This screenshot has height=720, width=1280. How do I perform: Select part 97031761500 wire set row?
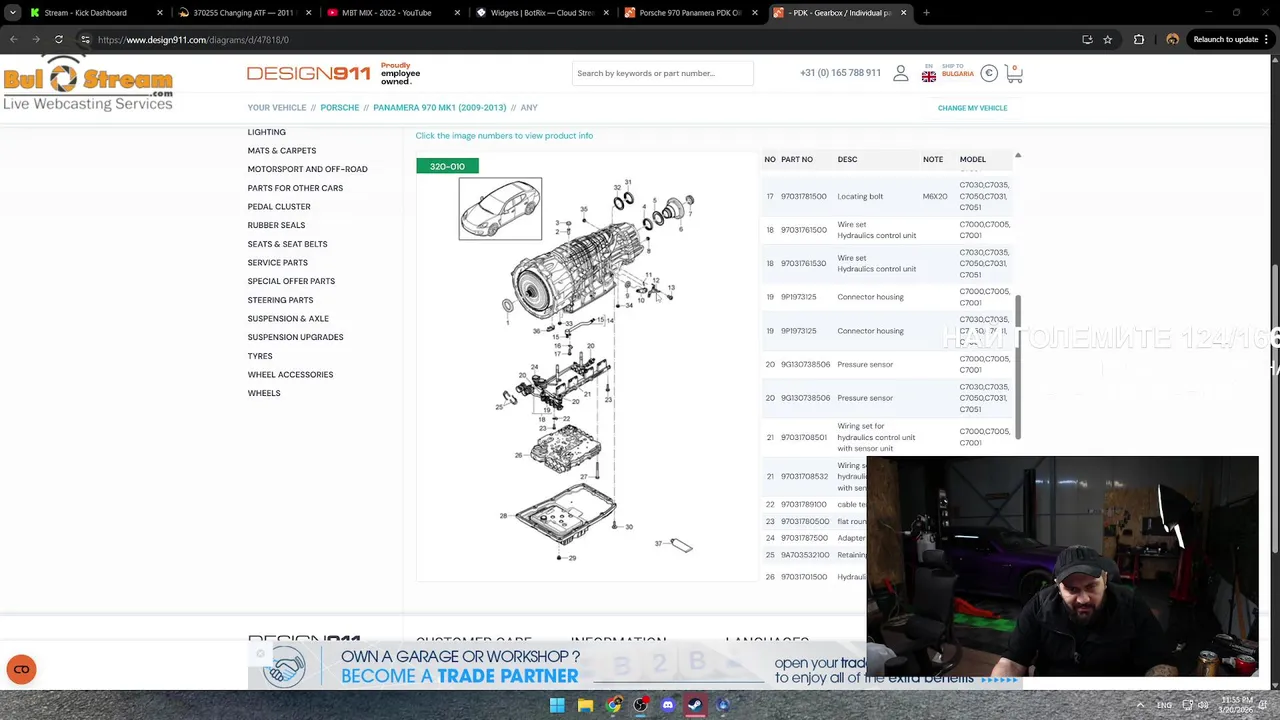(890, 230)
